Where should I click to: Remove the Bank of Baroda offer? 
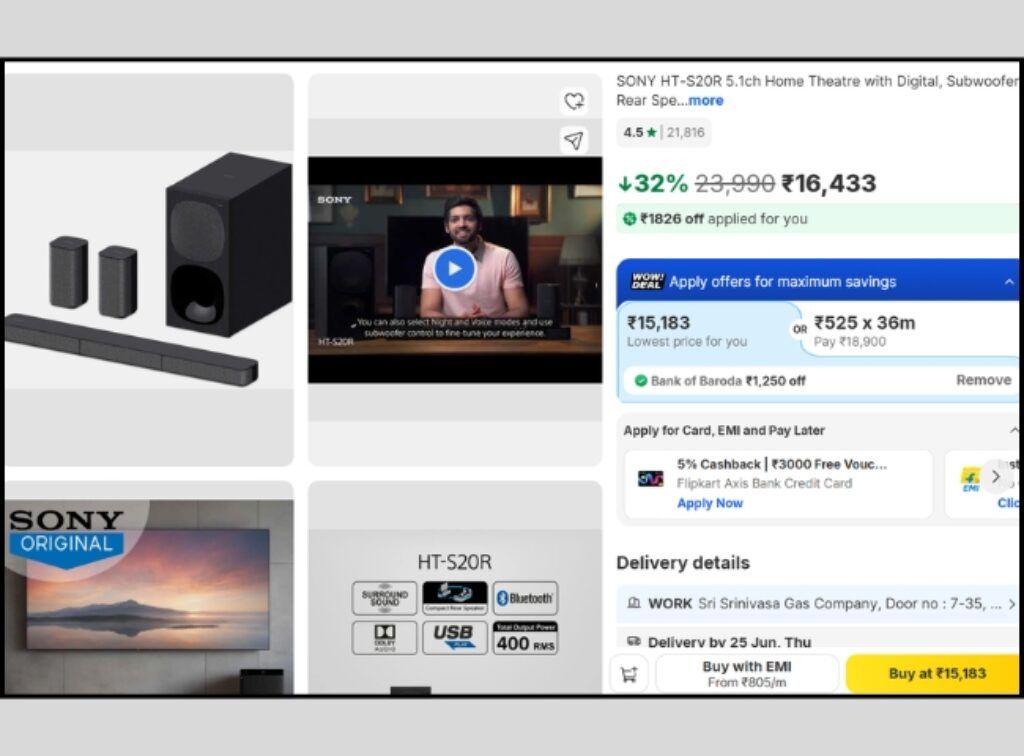click(x=984, y=380)
